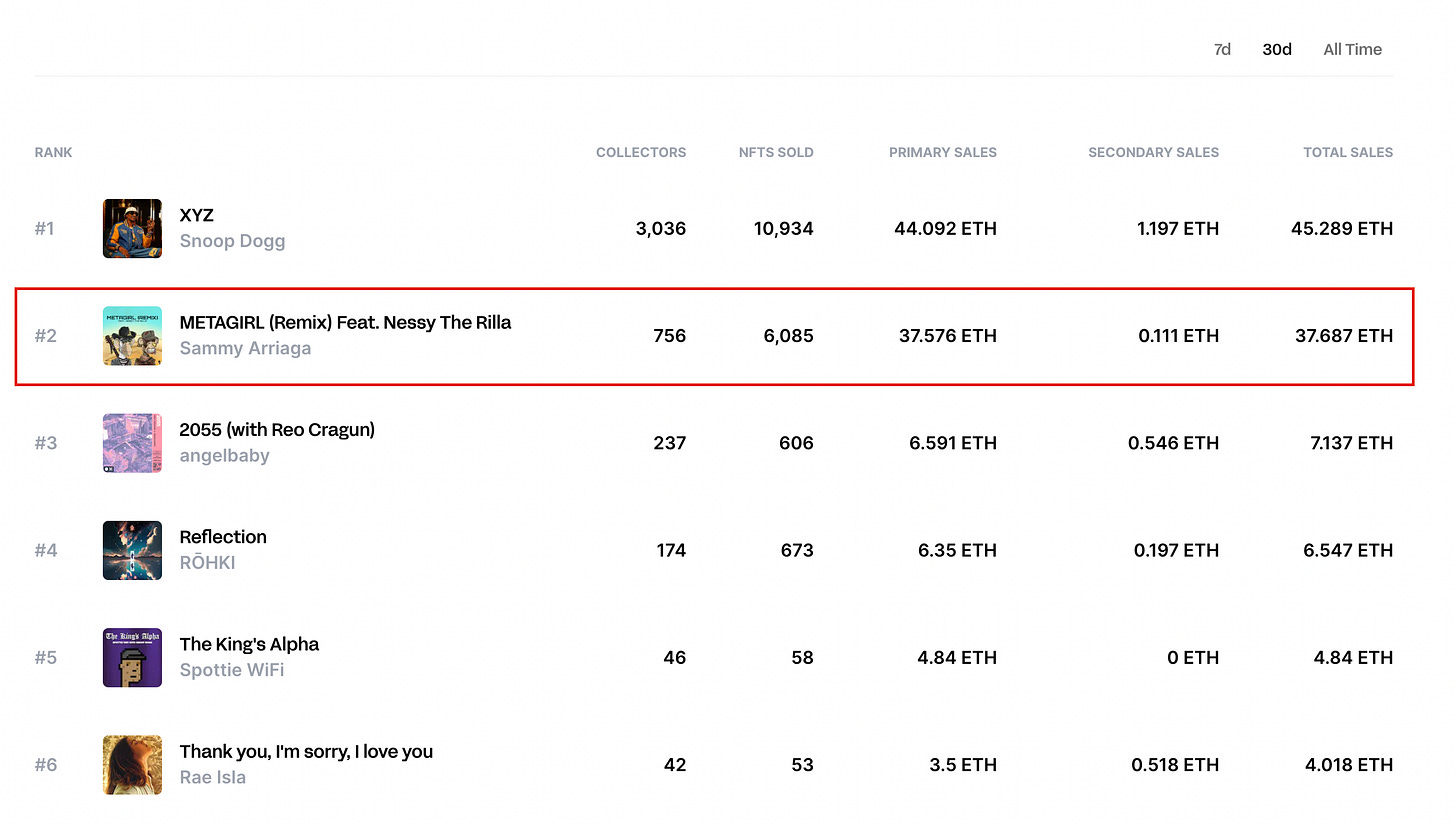1456x826 pixels.
Task: Select rank #6 label
Action: click(x=46, y=765)
